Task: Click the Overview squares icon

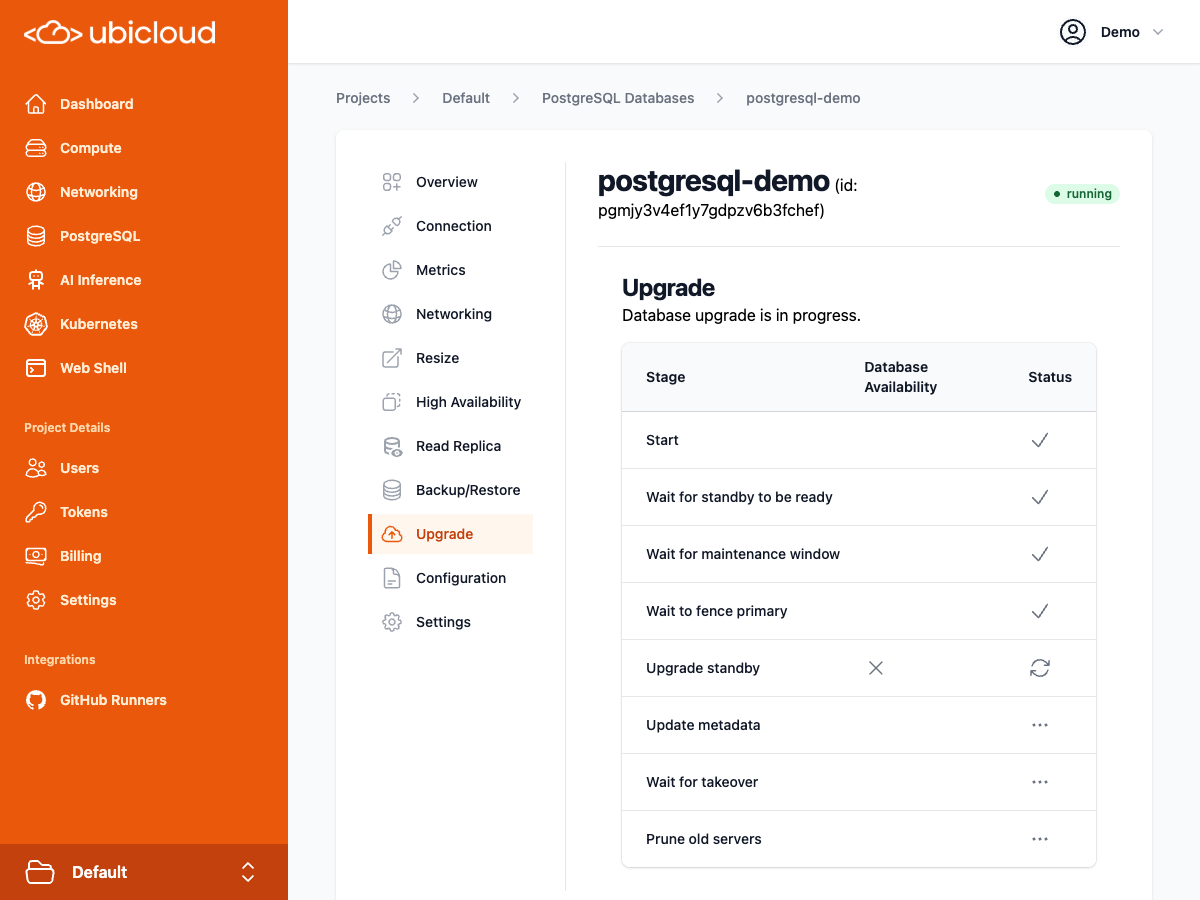Action: [x=392, y=182]
